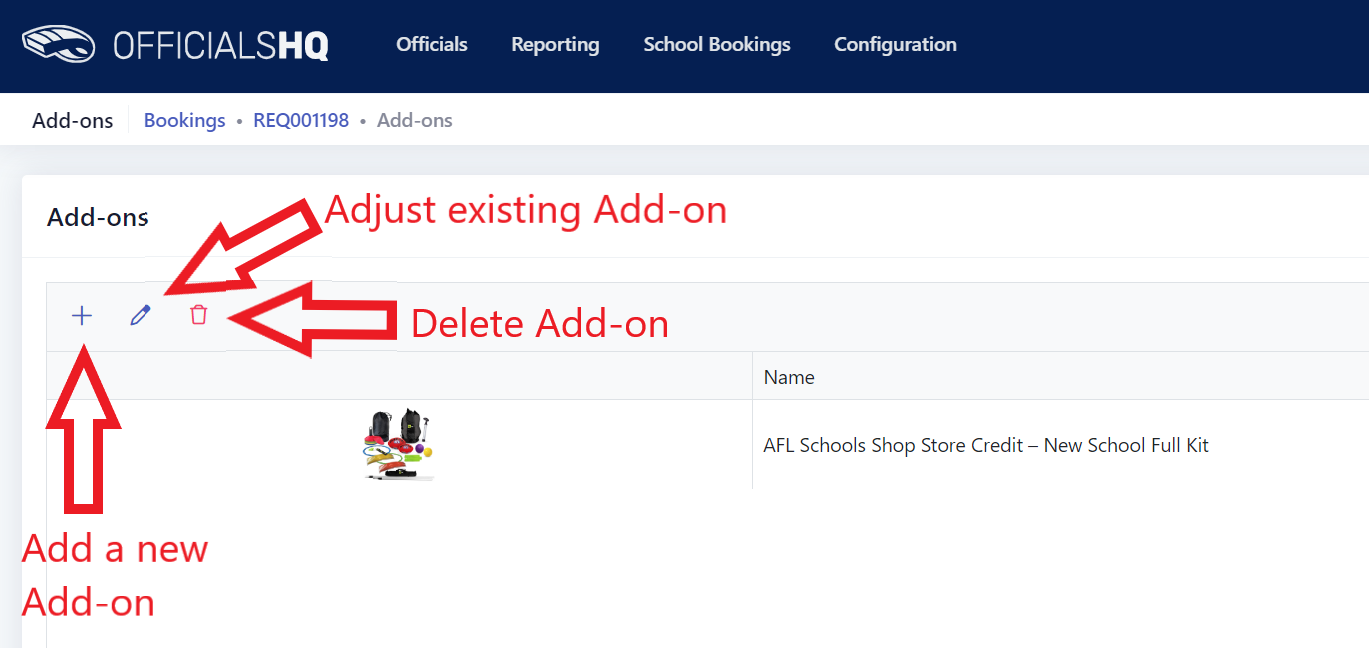Open the School Bookings menu
The image size is (1369, 648).
coord(717,44)
